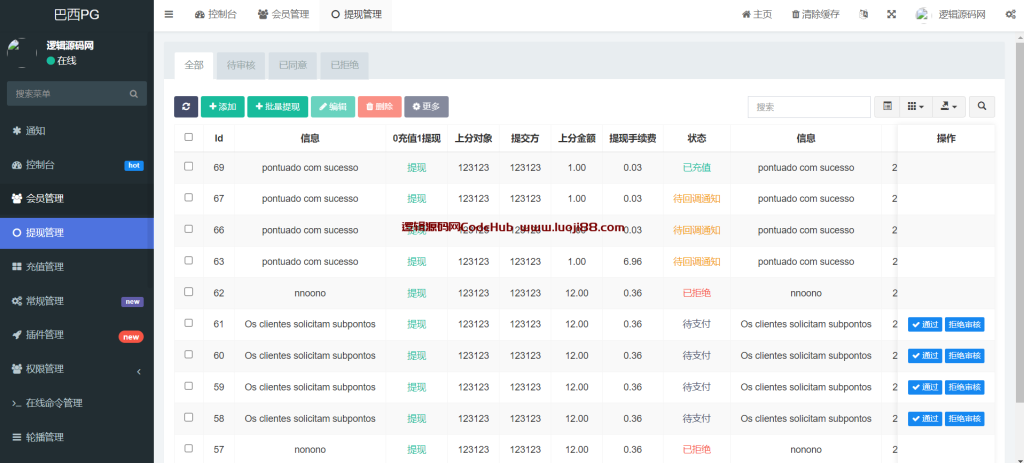The width and height of the screenshot is (1024, 463).
Task: Focus the 搜索菜单 sidebar search field
Action: 76,94
